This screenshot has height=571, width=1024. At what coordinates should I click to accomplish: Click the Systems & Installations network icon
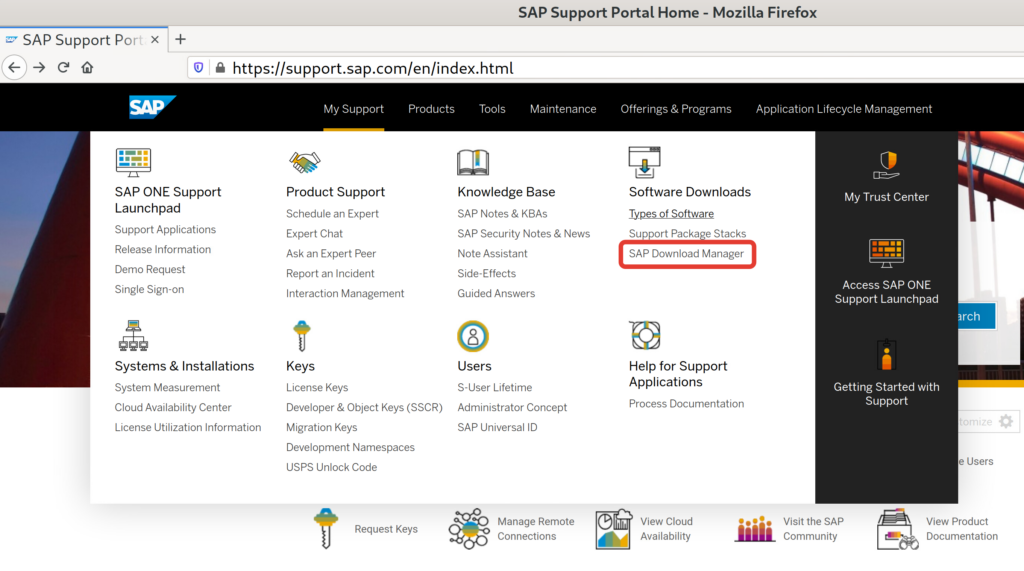pos(133,336)
